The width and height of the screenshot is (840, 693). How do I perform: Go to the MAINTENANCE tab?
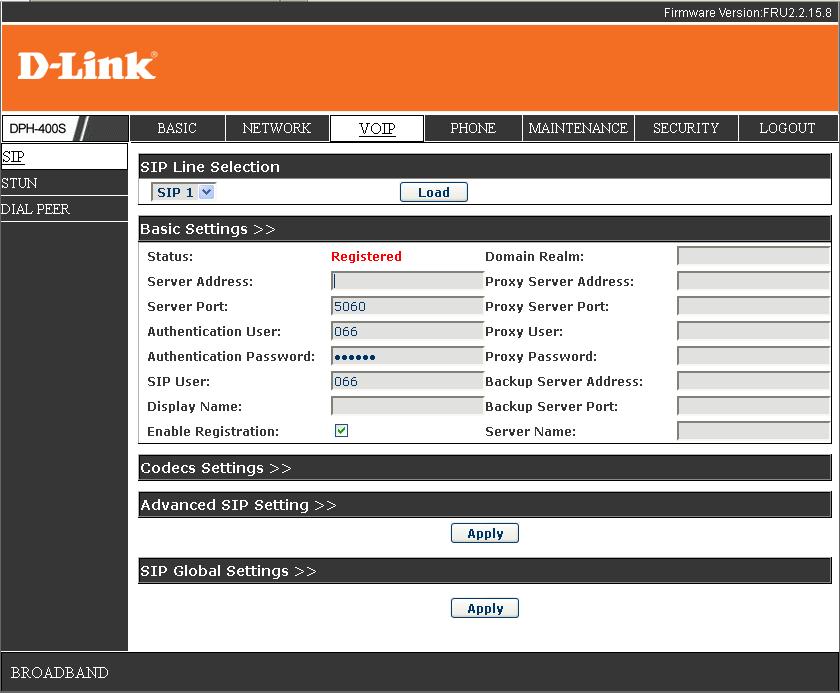click(x=578, y=128)
